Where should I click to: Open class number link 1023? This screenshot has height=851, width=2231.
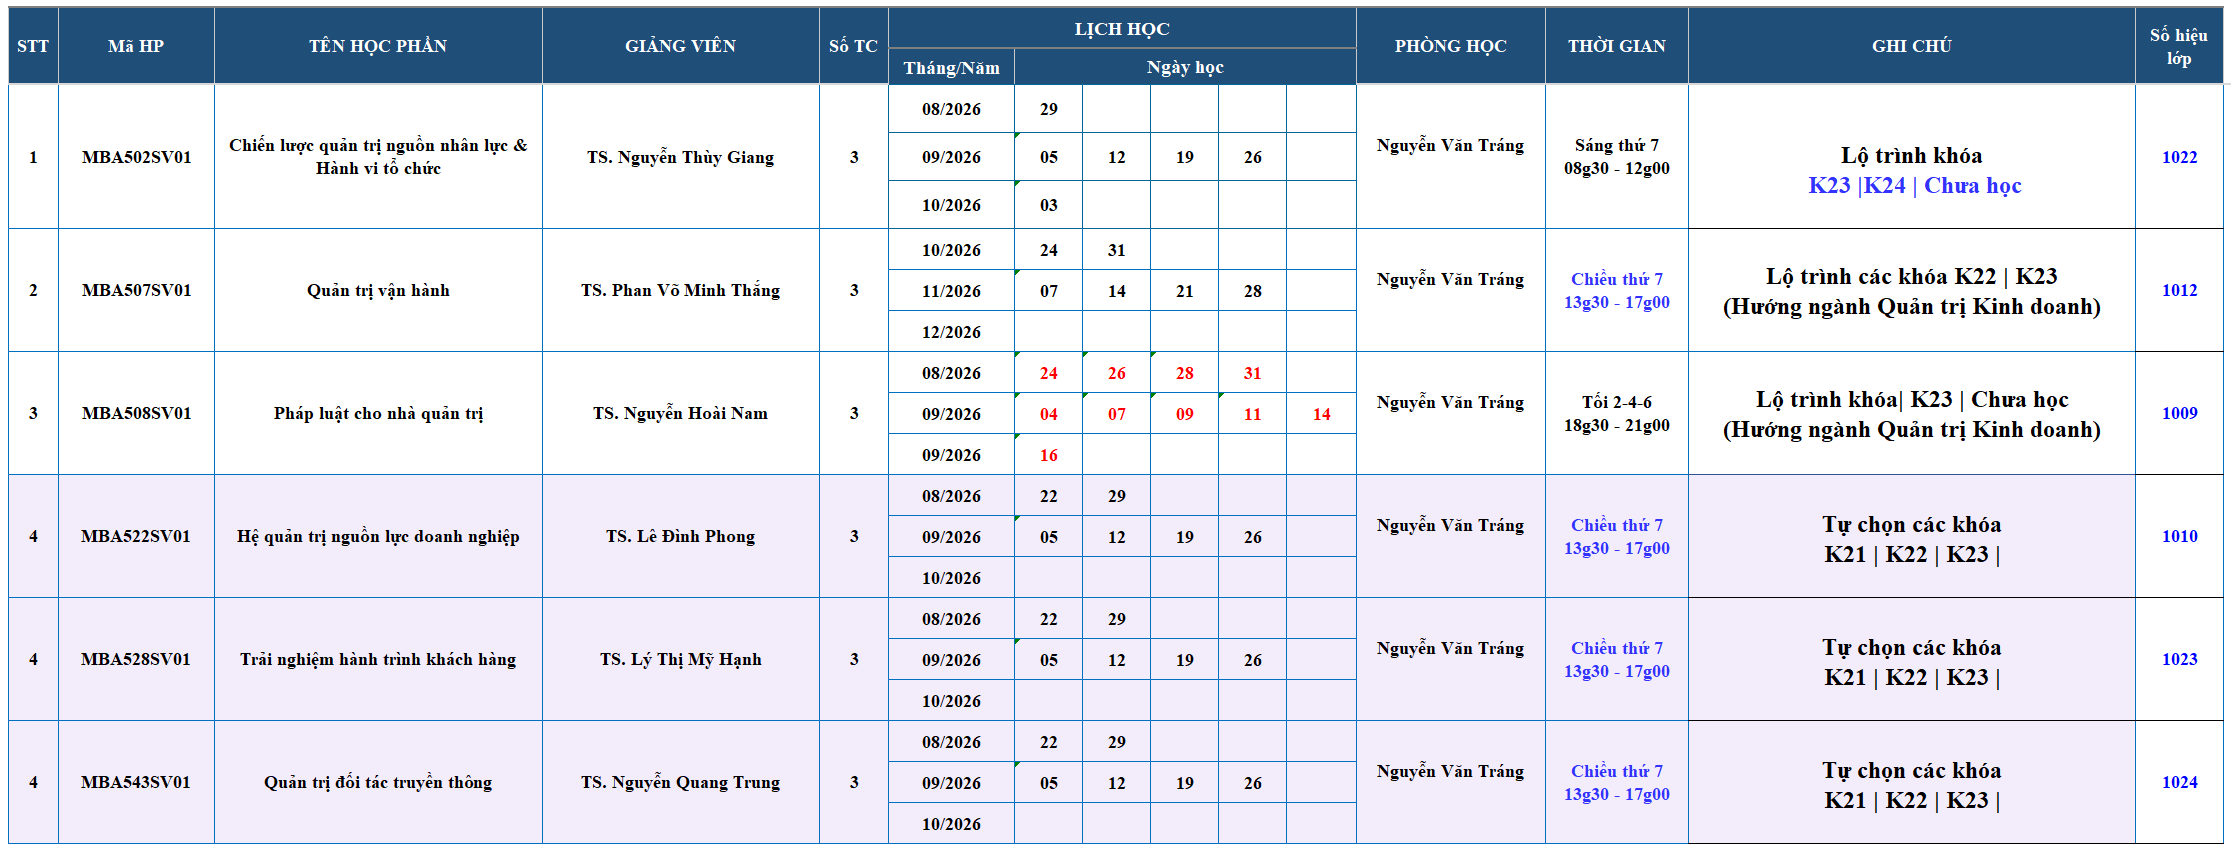point(2179,659)
